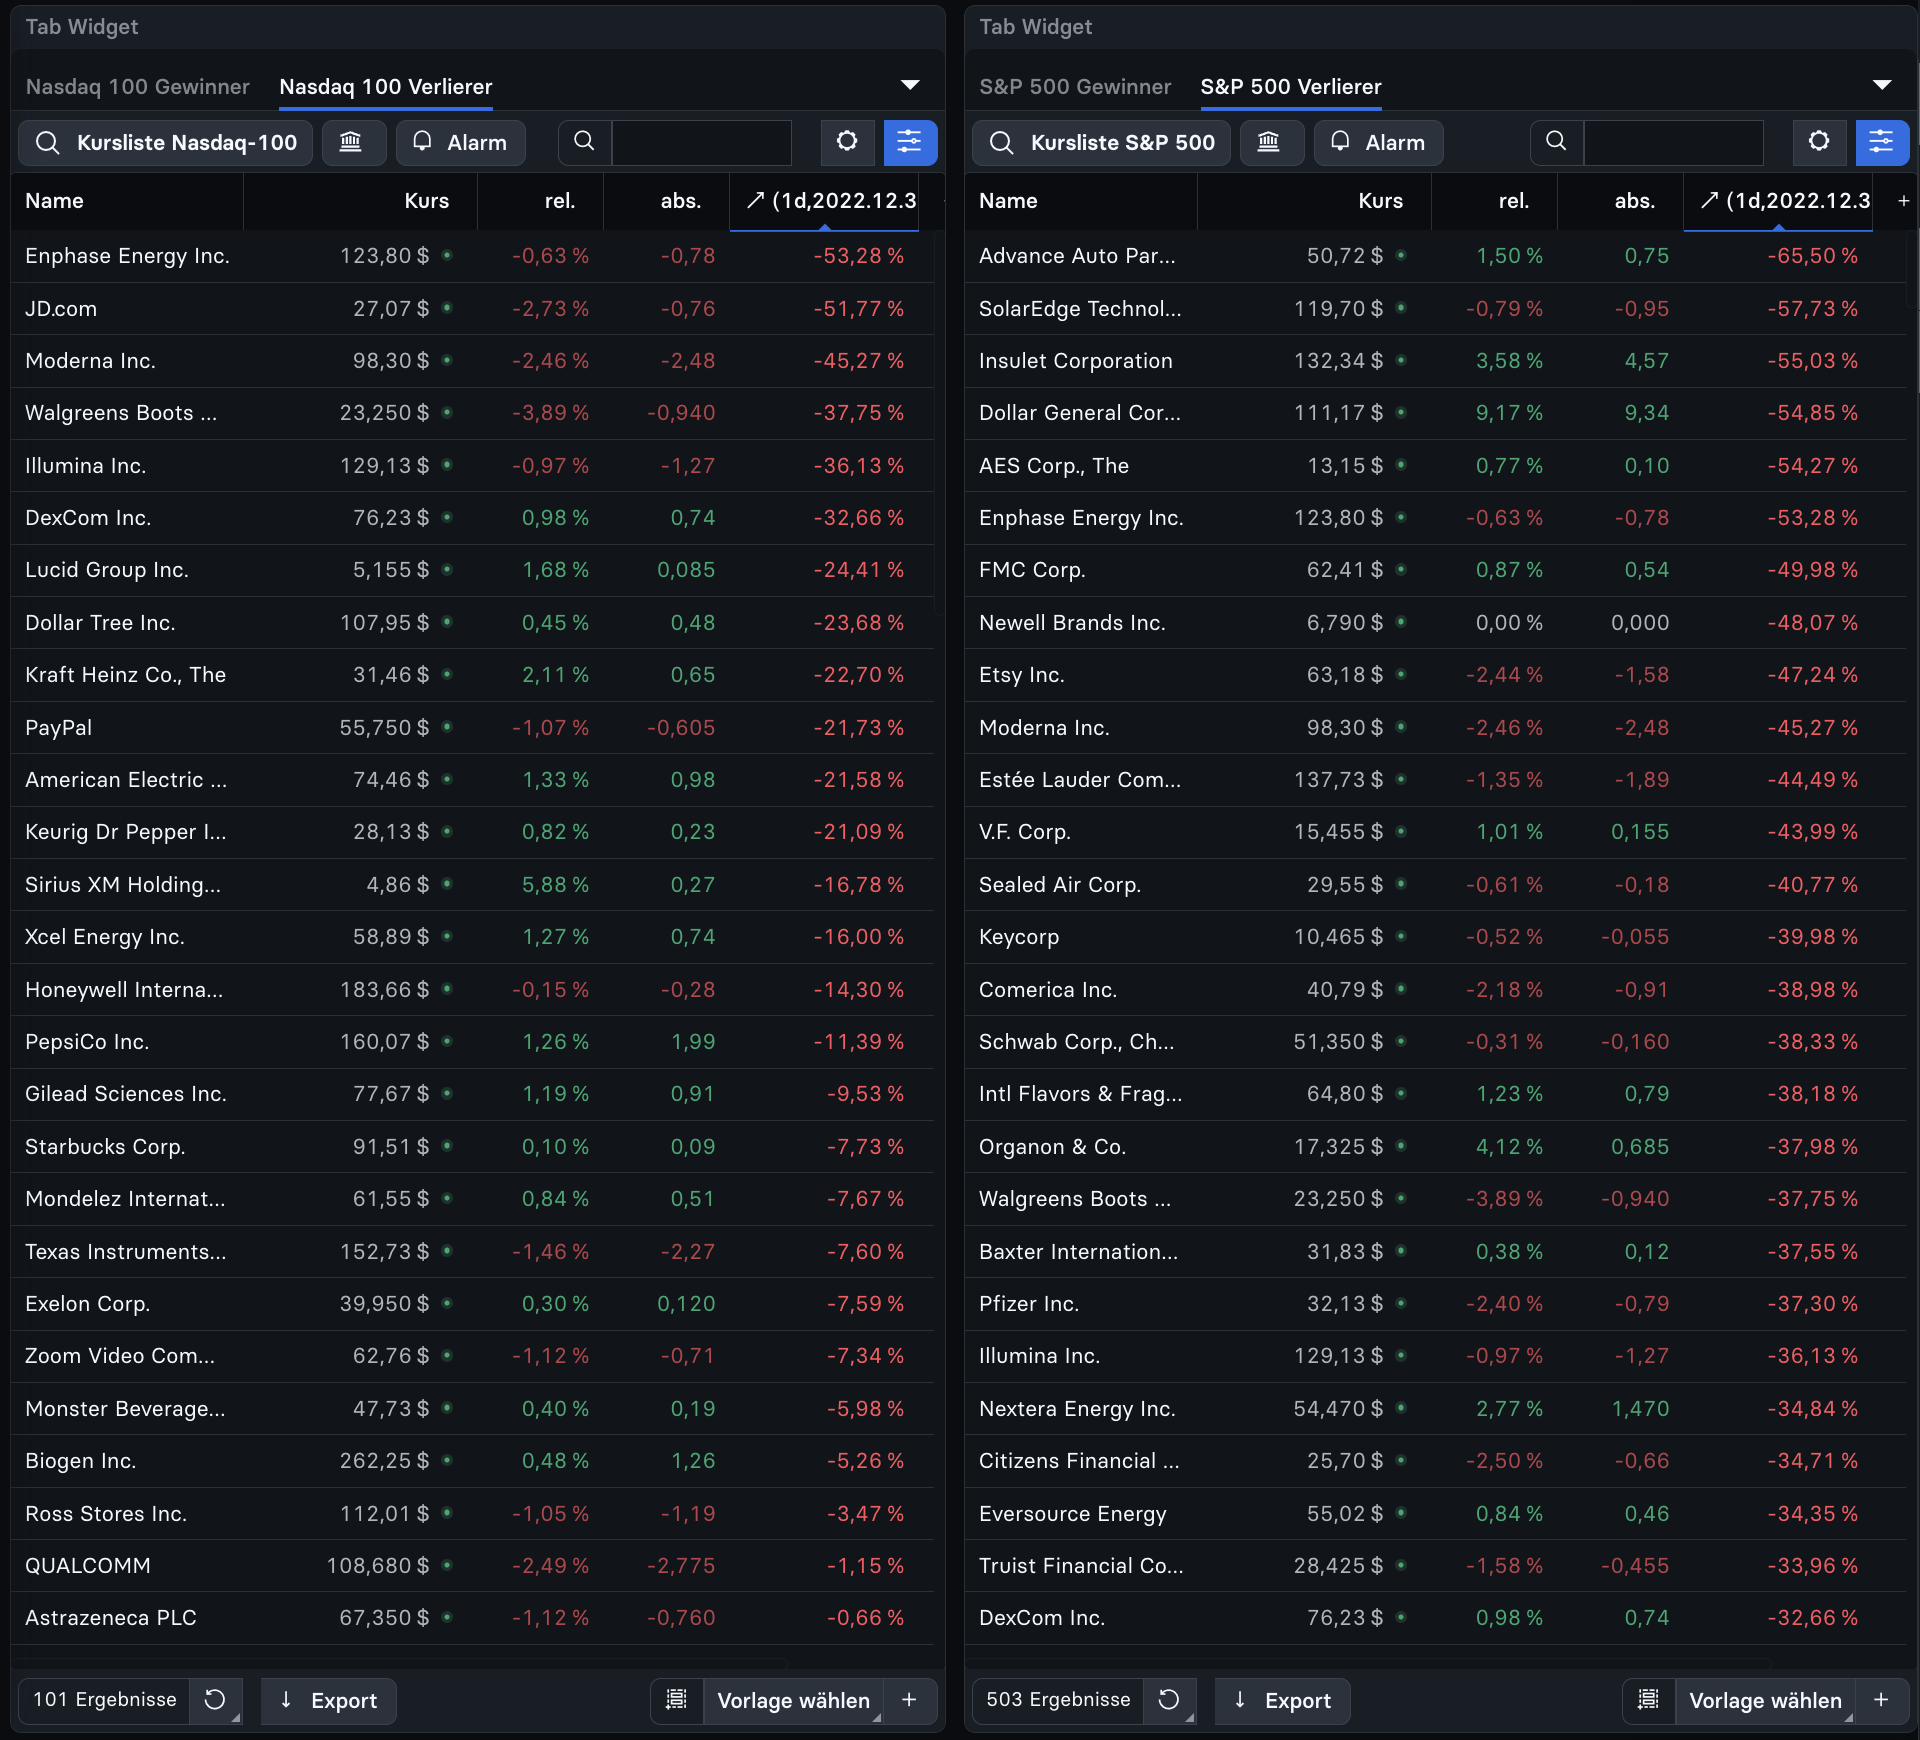Refresh the 101 Ergebnisse list
This screenshot has width=1920, height=1740.
[x=215, y=1700]
